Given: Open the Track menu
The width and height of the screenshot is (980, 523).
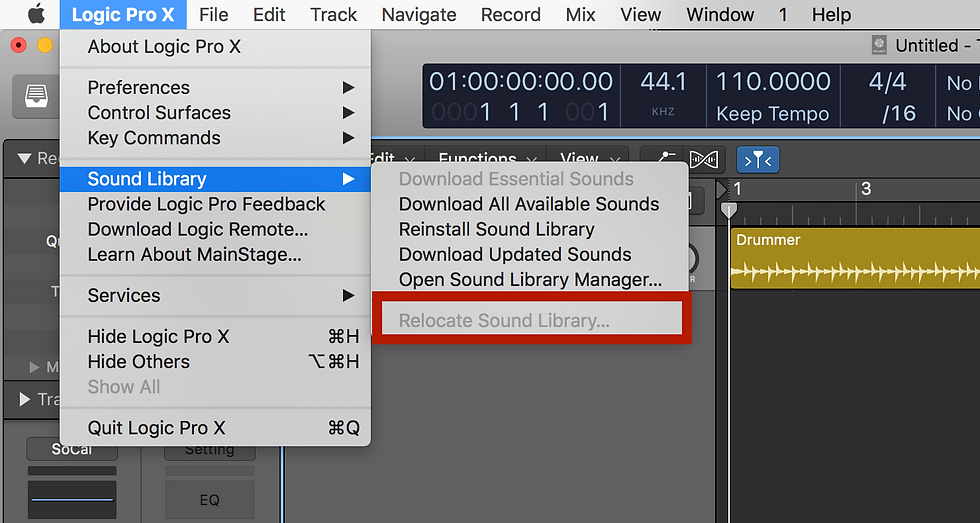Looking at the screenshot, I should (334, 14).
